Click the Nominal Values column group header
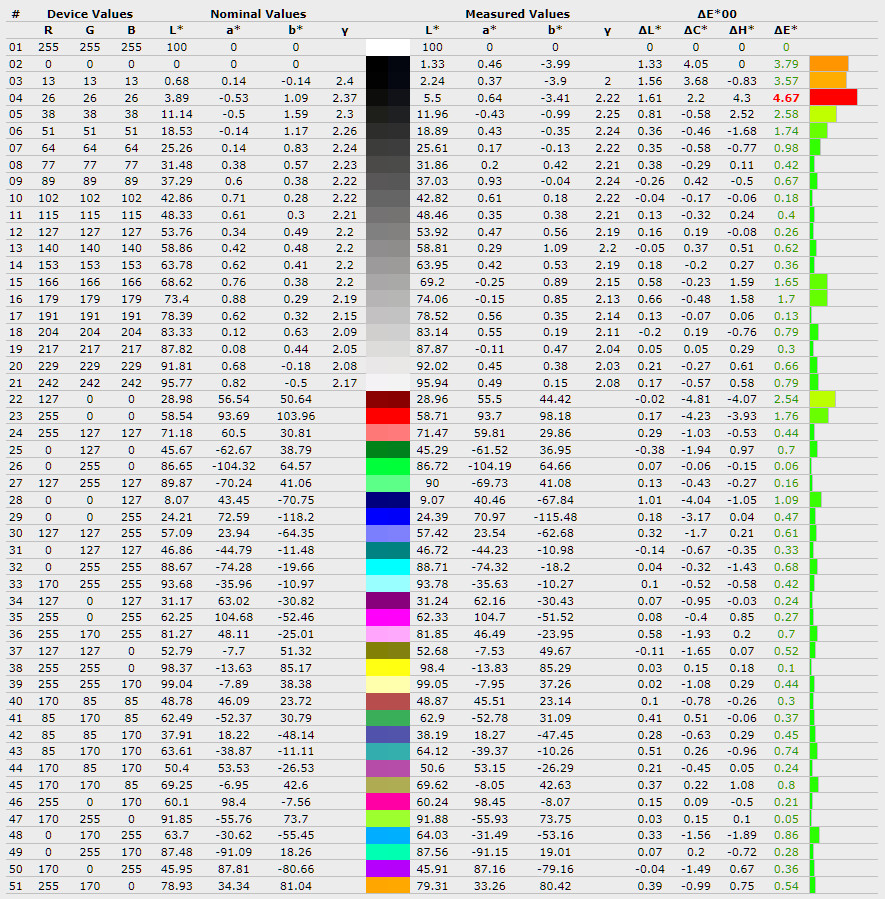 (x=258, y=14)
